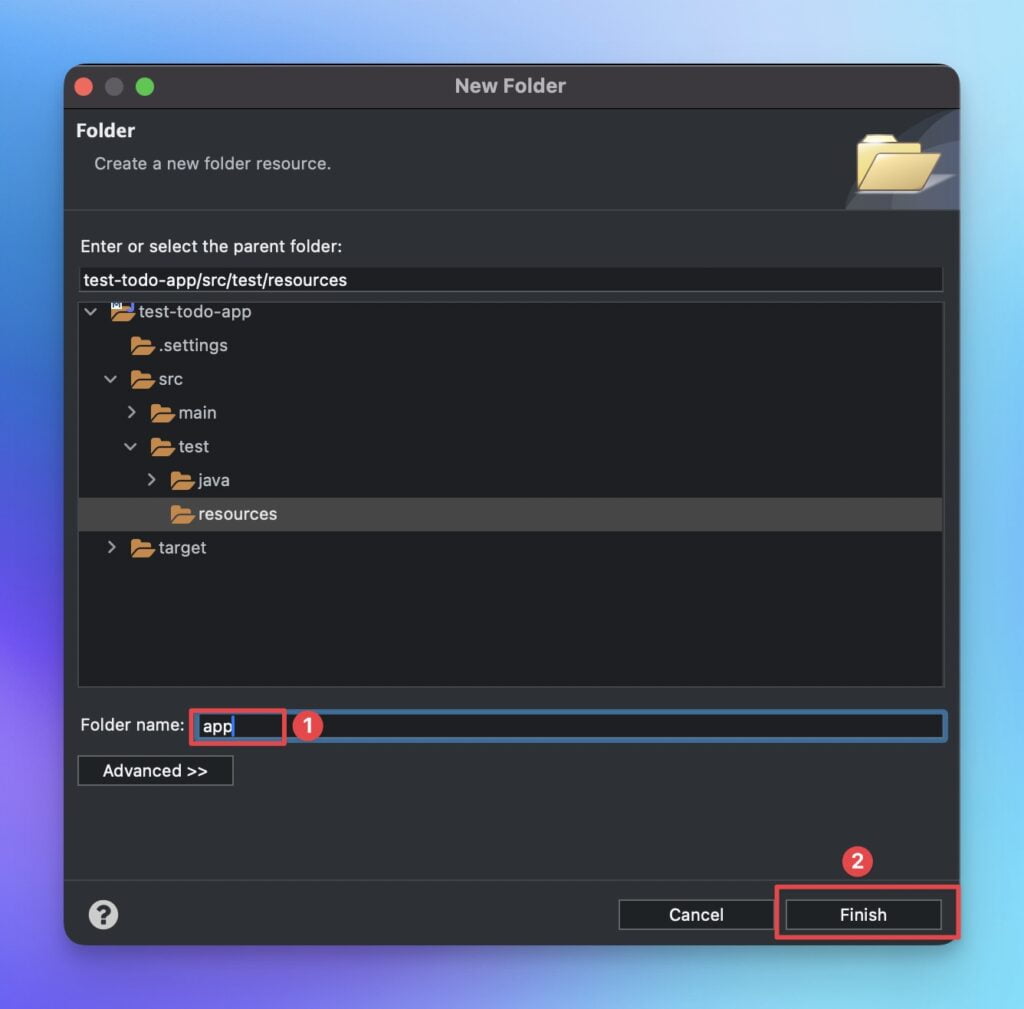1024x1009 pixels.
Task: Select the test-todo-app project icon
Action: click(122, 312)
